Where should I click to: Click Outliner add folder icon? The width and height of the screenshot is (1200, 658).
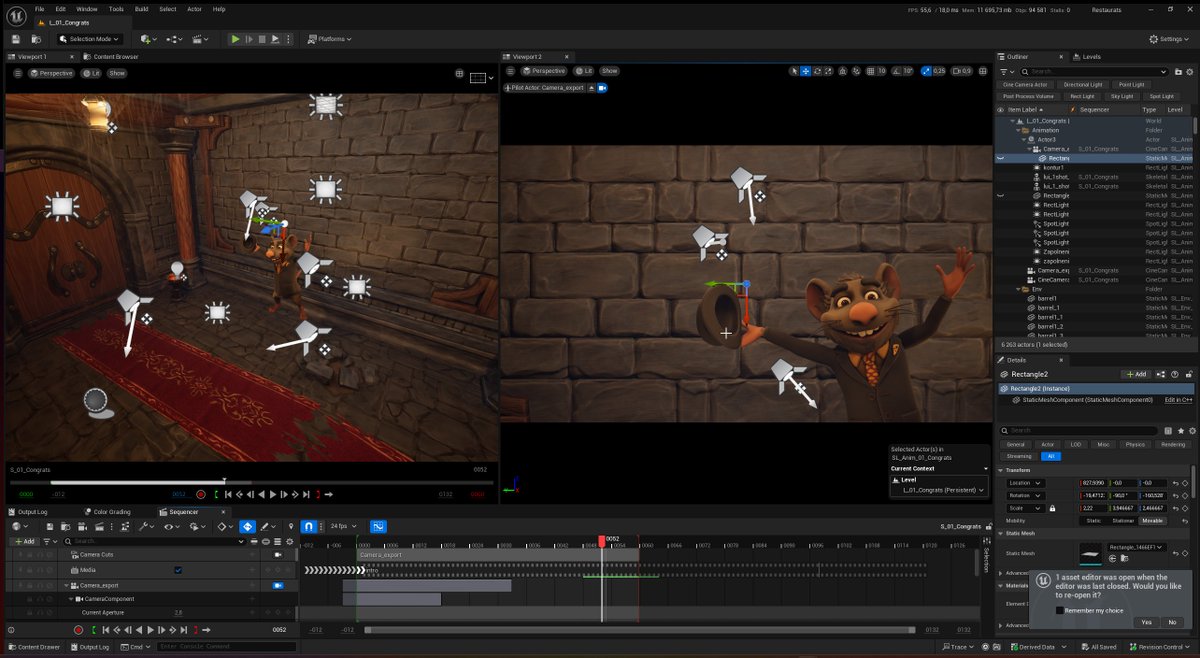coord(1177,72)
